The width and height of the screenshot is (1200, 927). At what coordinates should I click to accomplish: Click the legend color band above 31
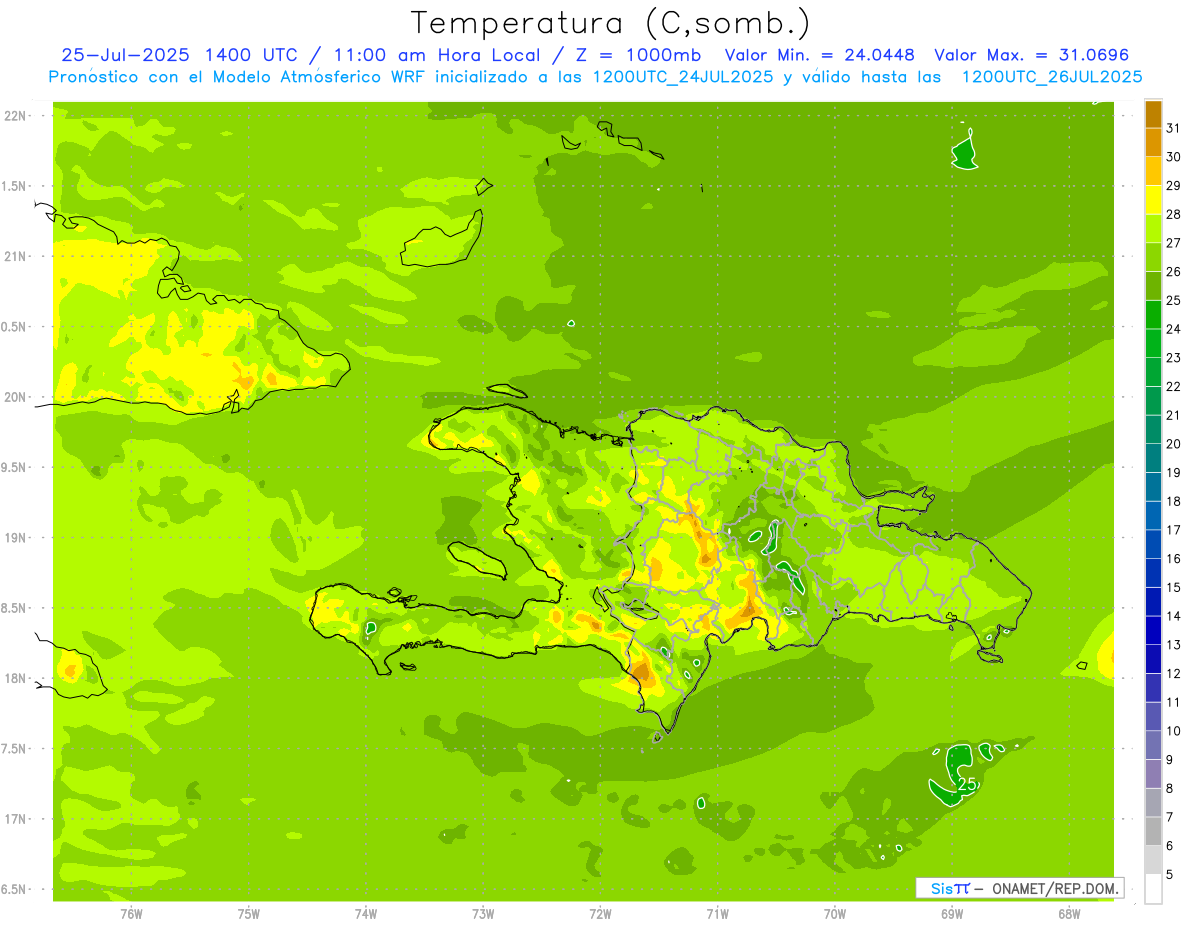pyautogui.click(x=1153, y=114)
